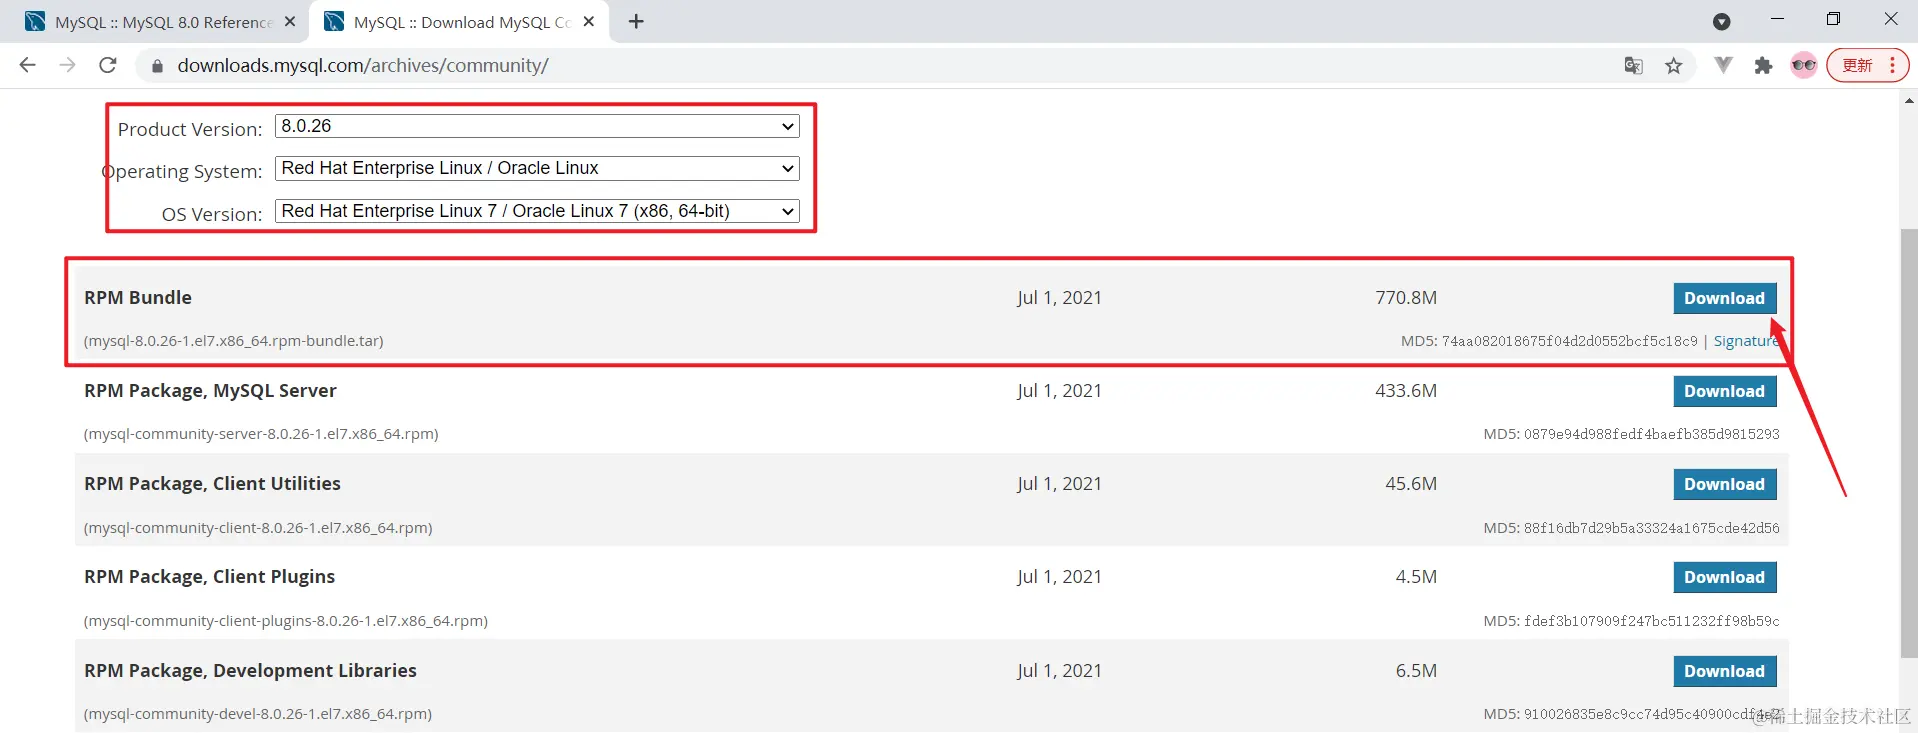The width and height of the screenshot is (1918, 733).
Task: Click the MySQL Server 433.6M size
Action: tap(1406, 390)
